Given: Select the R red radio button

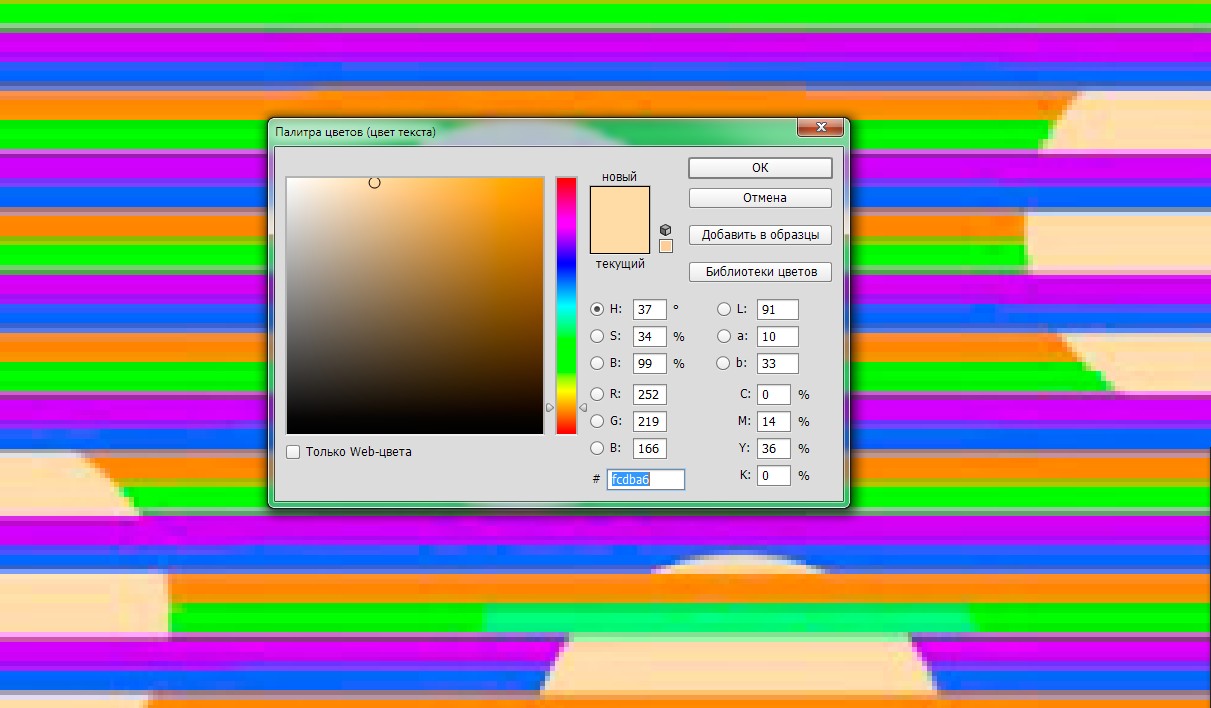Looking at the screenshot, I should point(597,394).
